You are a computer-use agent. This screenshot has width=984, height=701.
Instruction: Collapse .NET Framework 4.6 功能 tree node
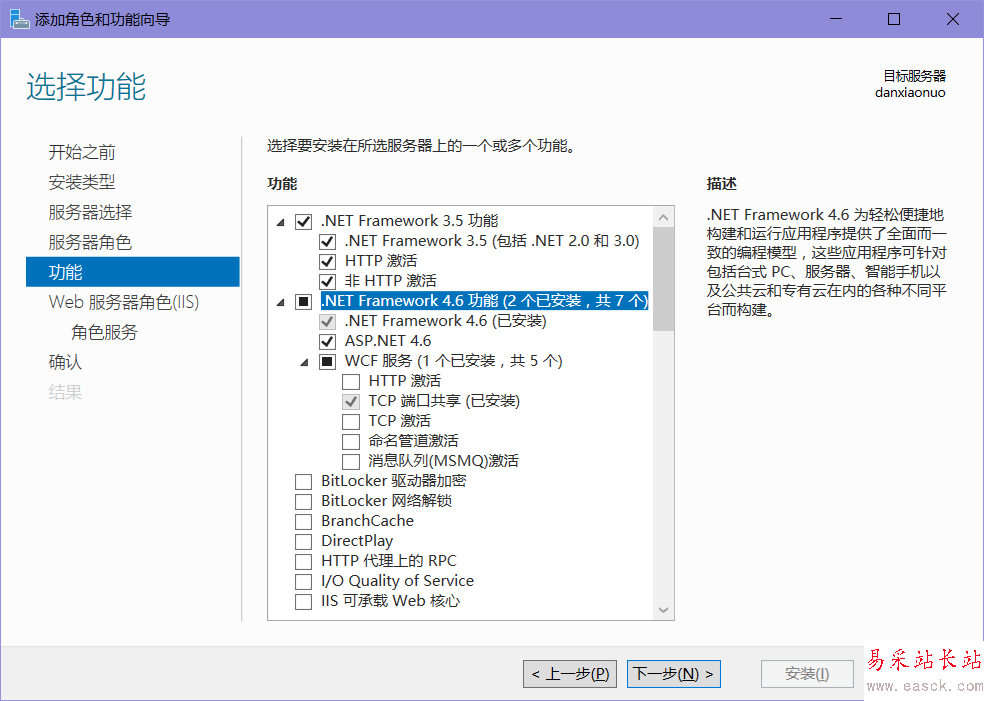click(x=281, y=302)
